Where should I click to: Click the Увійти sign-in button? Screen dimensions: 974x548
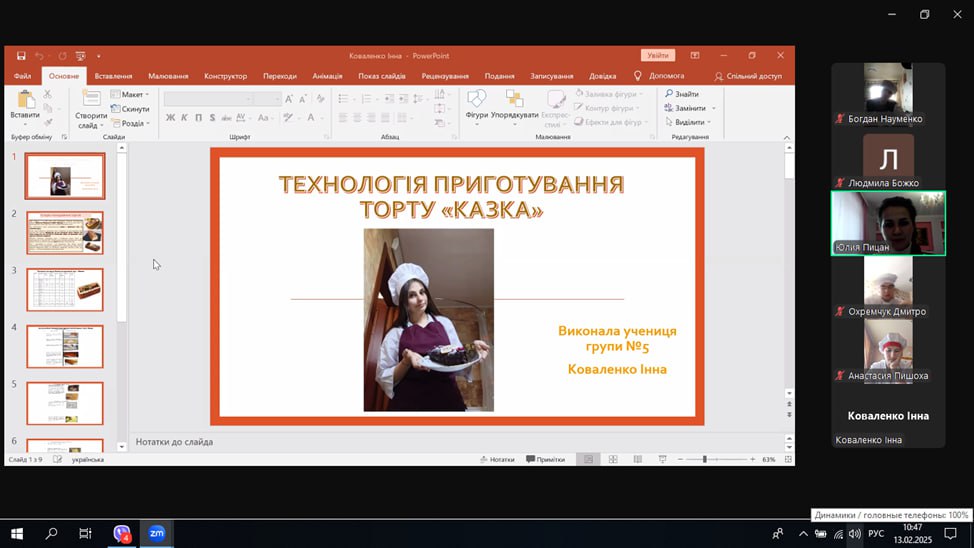657,56
